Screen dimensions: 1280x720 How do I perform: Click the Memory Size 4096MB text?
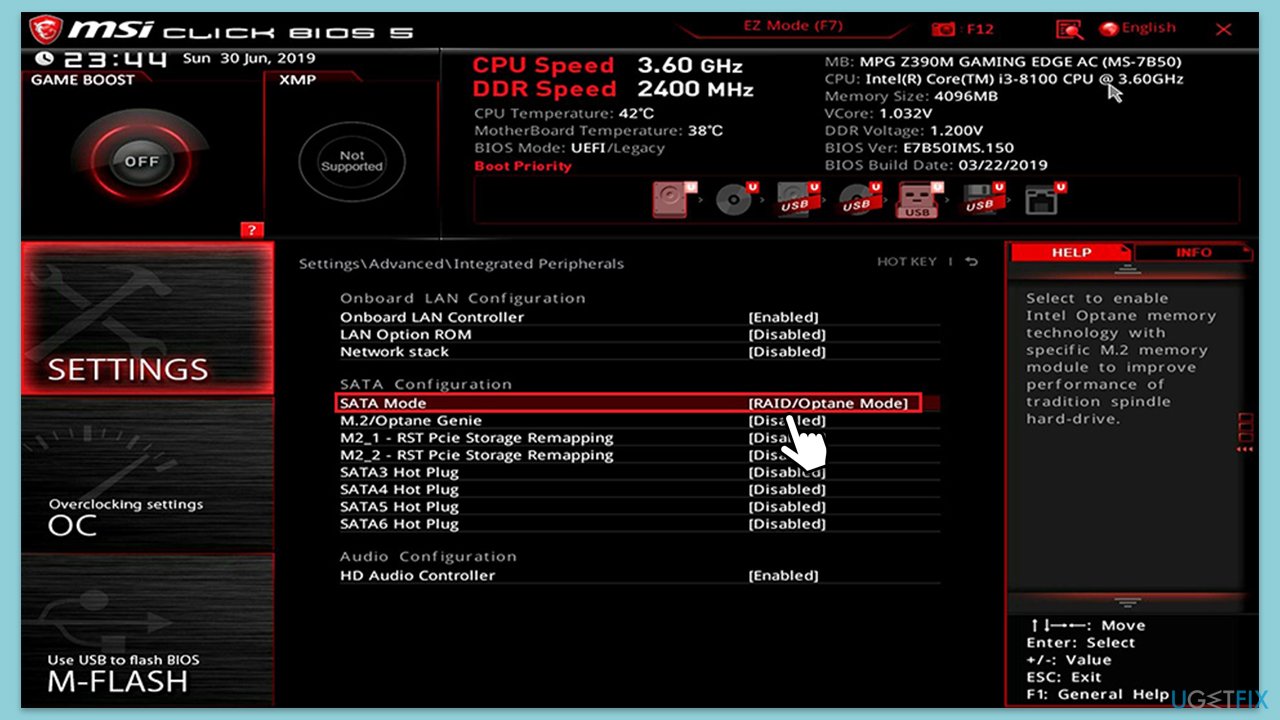point(911,96)
